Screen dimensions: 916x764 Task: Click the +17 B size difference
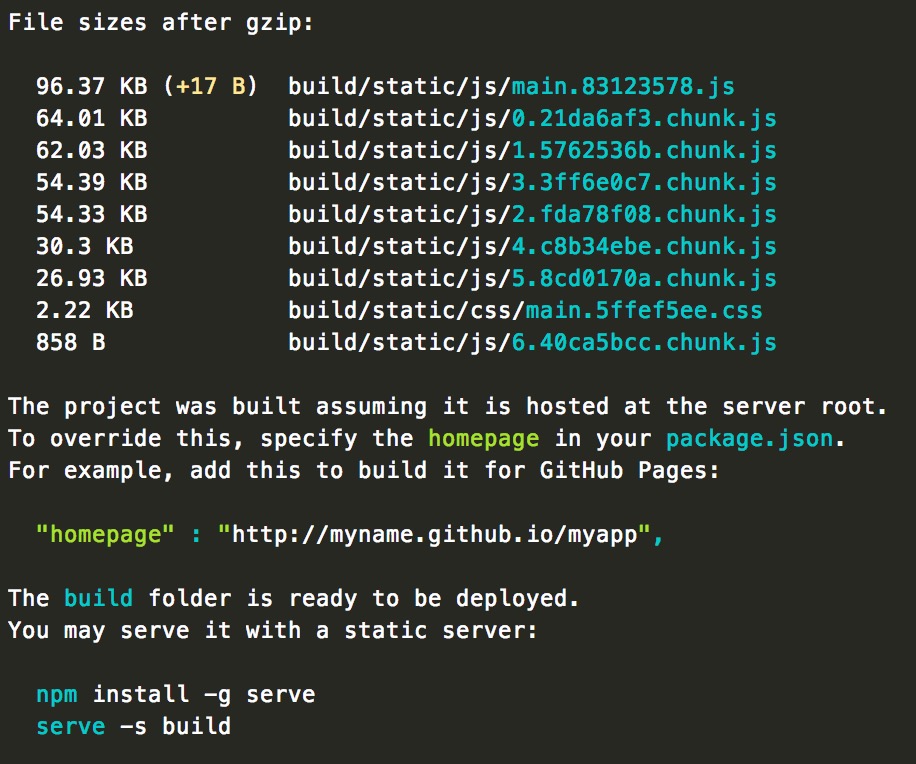pyautogui.click(x=210, y=86)
